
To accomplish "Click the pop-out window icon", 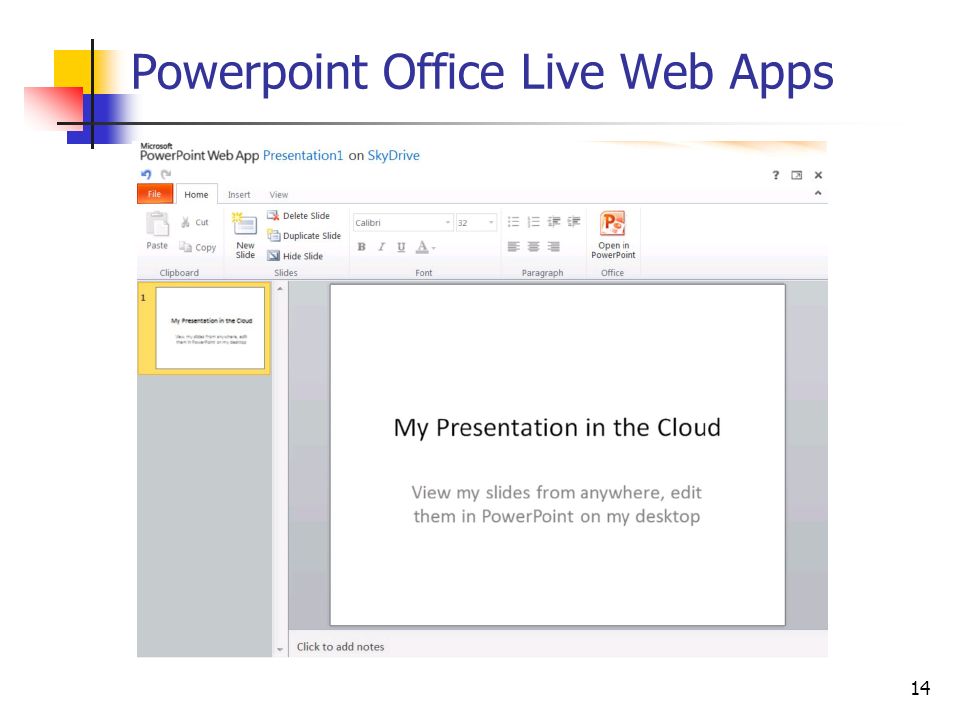I will (797, 175).
